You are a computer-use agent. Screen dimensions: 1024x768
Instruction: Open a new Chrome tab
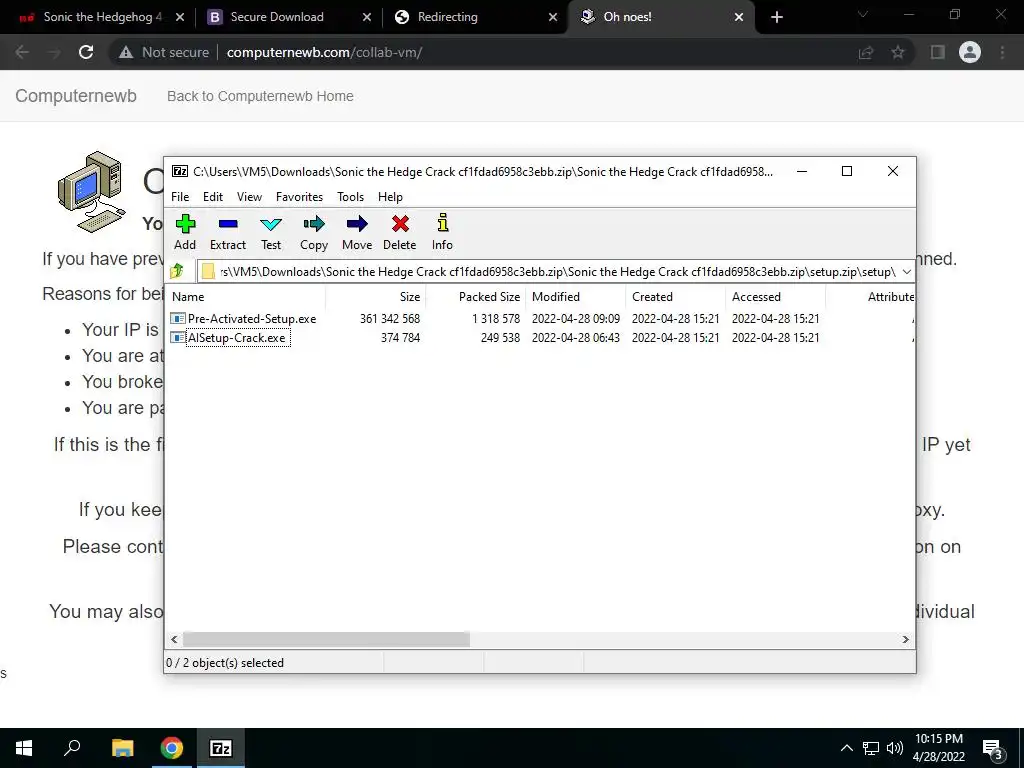pos(776,17)
